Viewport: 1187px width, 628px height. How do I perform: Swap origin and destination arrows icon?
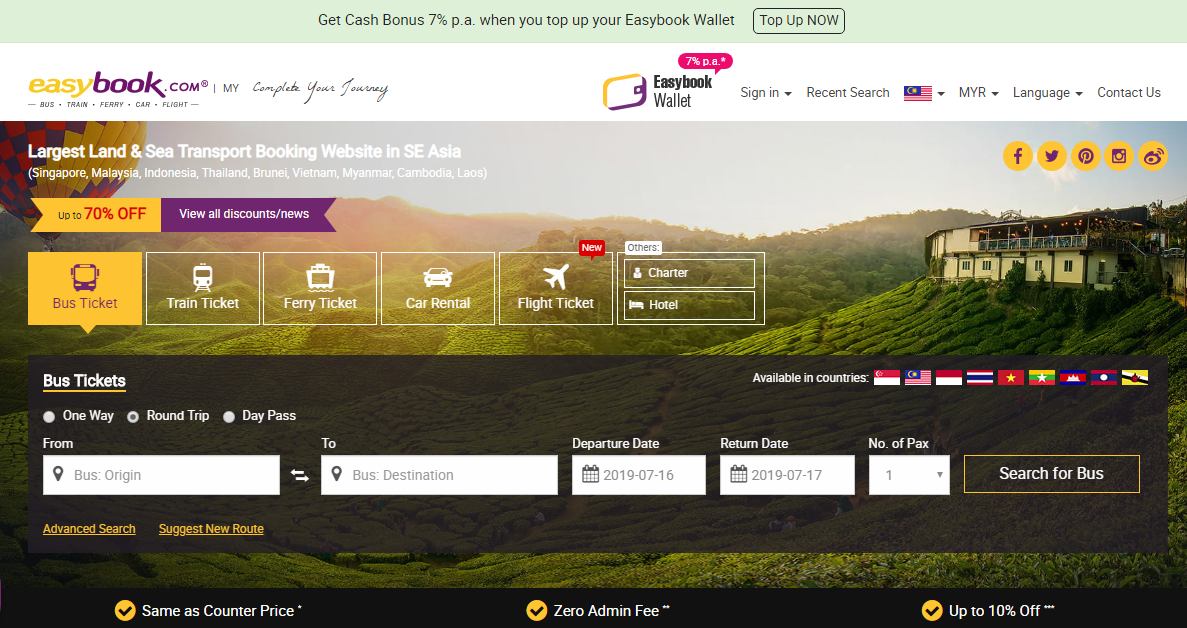point(300,475)
